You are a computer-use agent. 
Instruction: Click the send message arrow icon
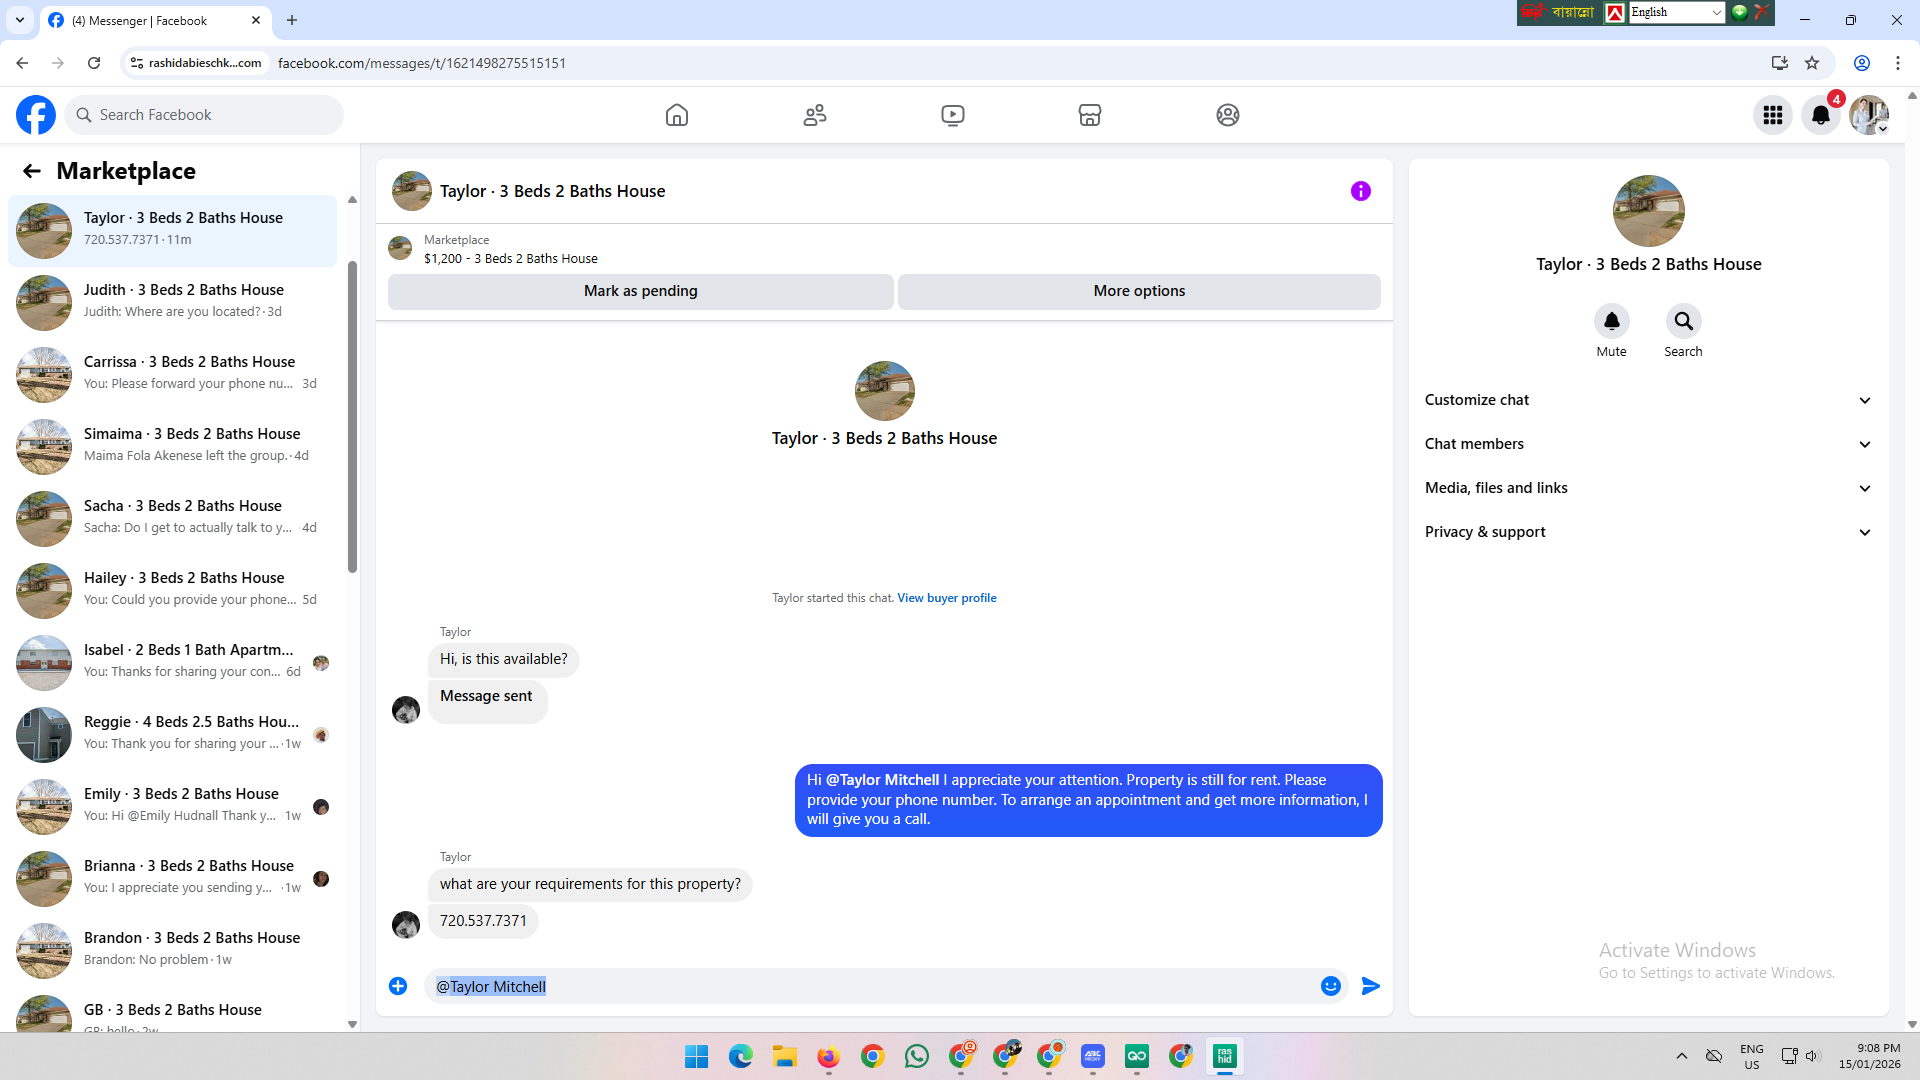(1371, 986)
